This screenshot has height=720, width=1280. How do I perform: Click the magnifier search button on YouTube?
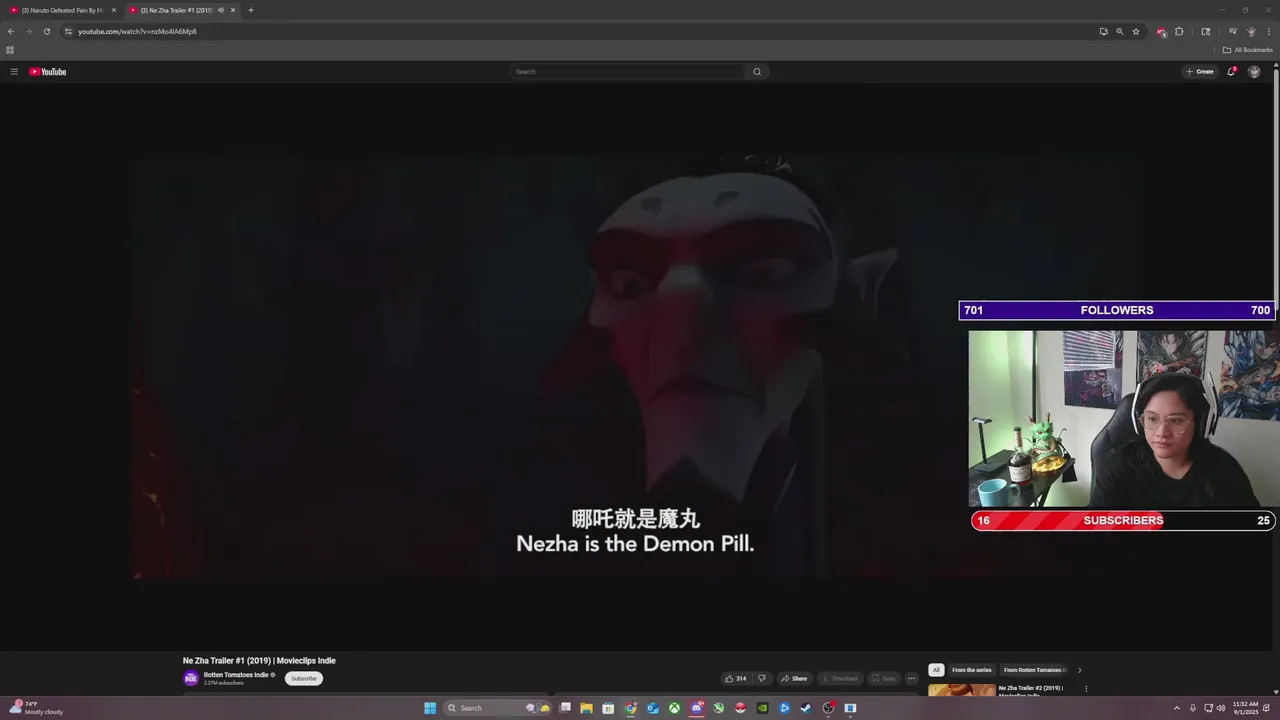pos(757,71)
